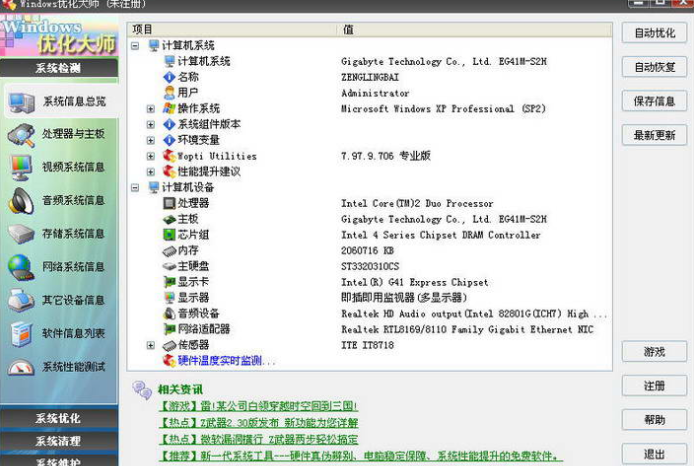Open 视频系统信息 monitor icon

[x=21, y=168]
